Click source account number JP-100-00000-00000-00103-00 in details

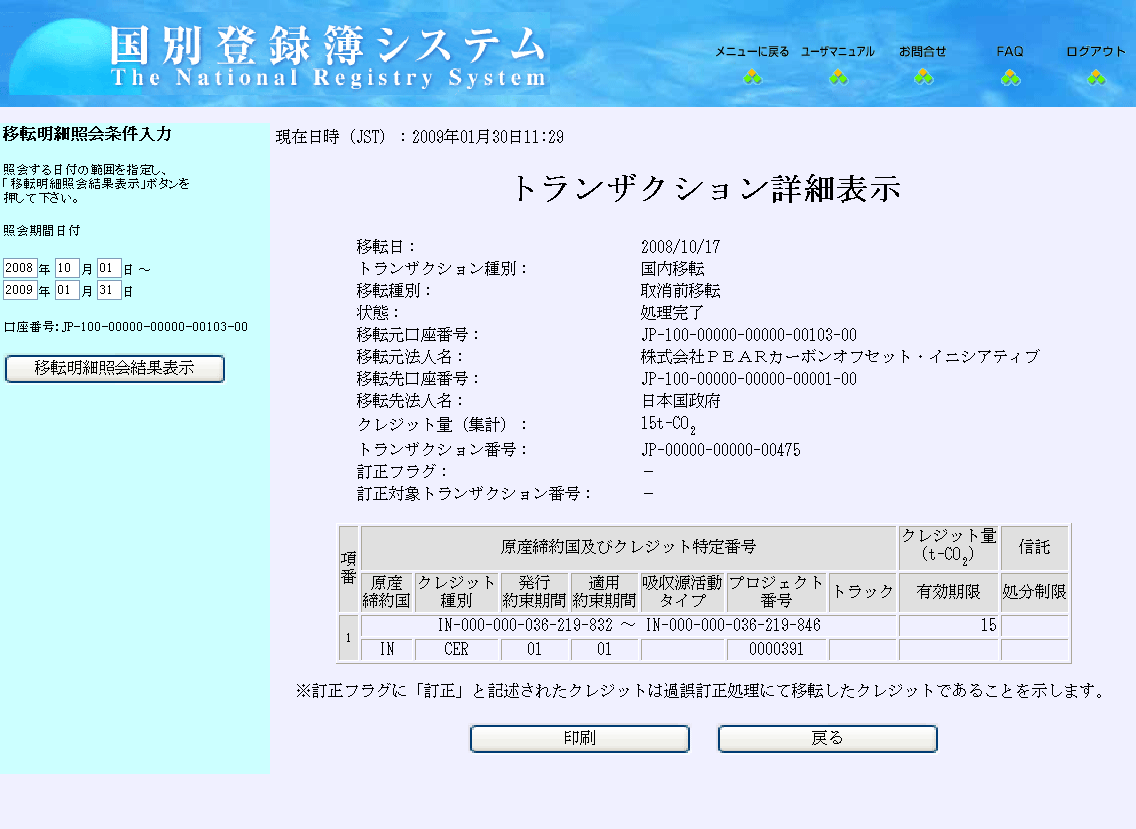coord(748,335)
